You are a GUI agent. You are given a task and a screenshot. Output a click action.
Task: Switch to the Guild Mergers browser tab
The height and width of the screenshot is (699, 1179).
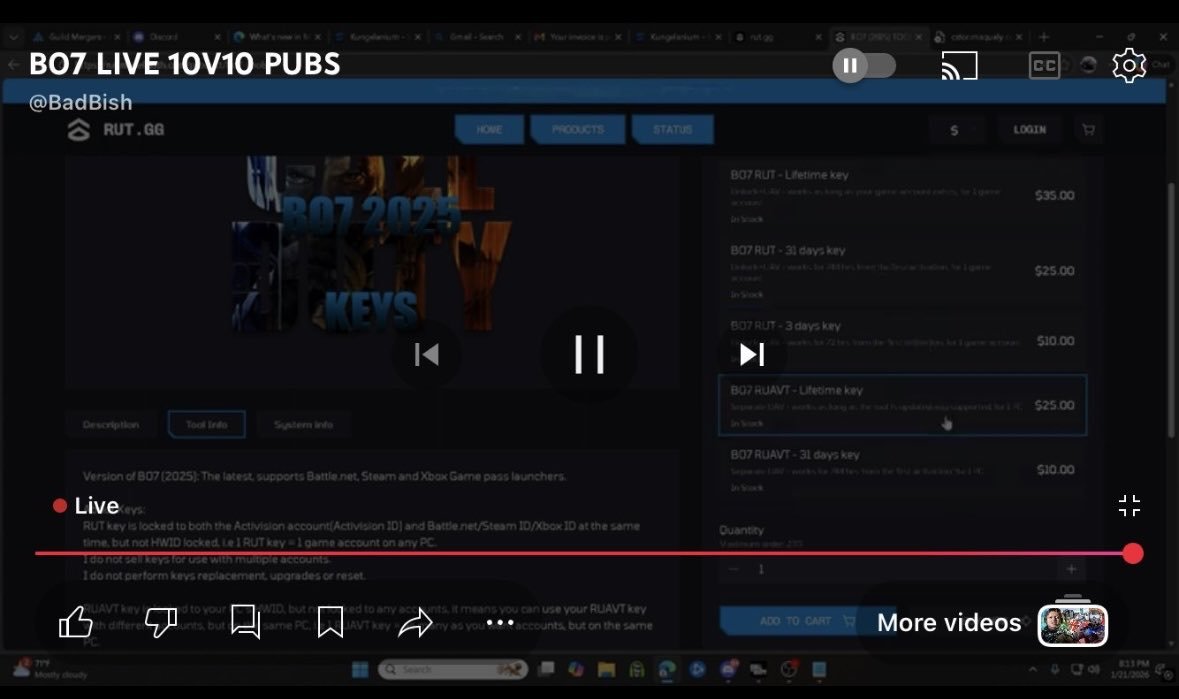[x=75, y=36]
